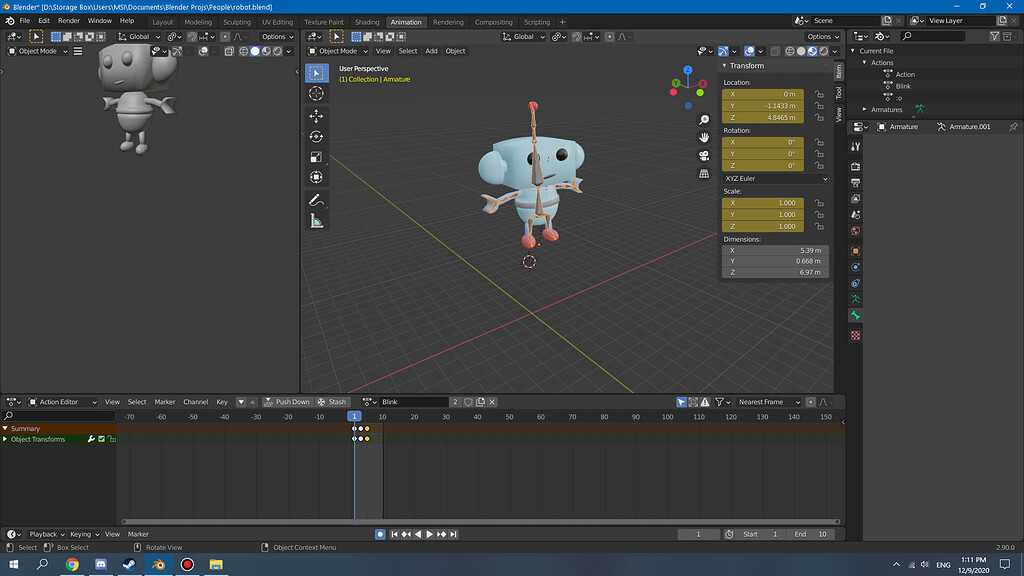Switch to the Layout workspace tab

163,22
